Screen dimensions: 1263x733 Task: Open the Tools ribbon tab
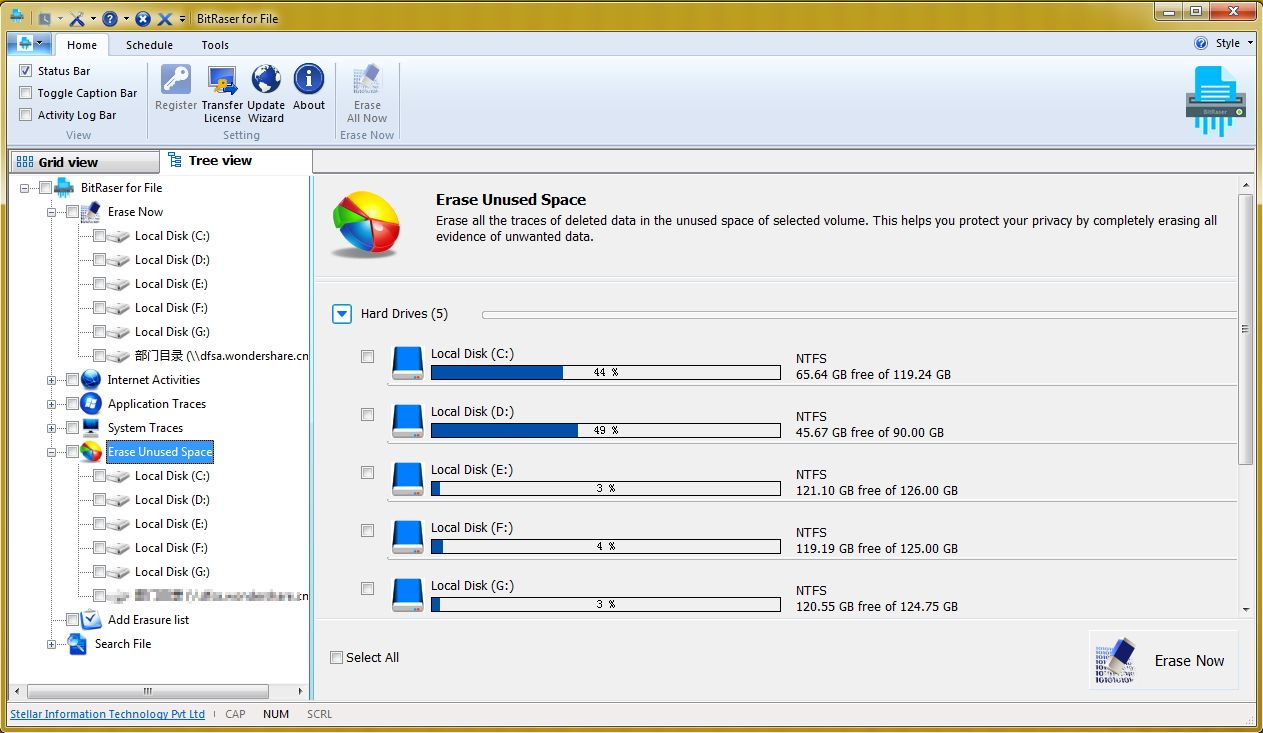pos(215,45)
